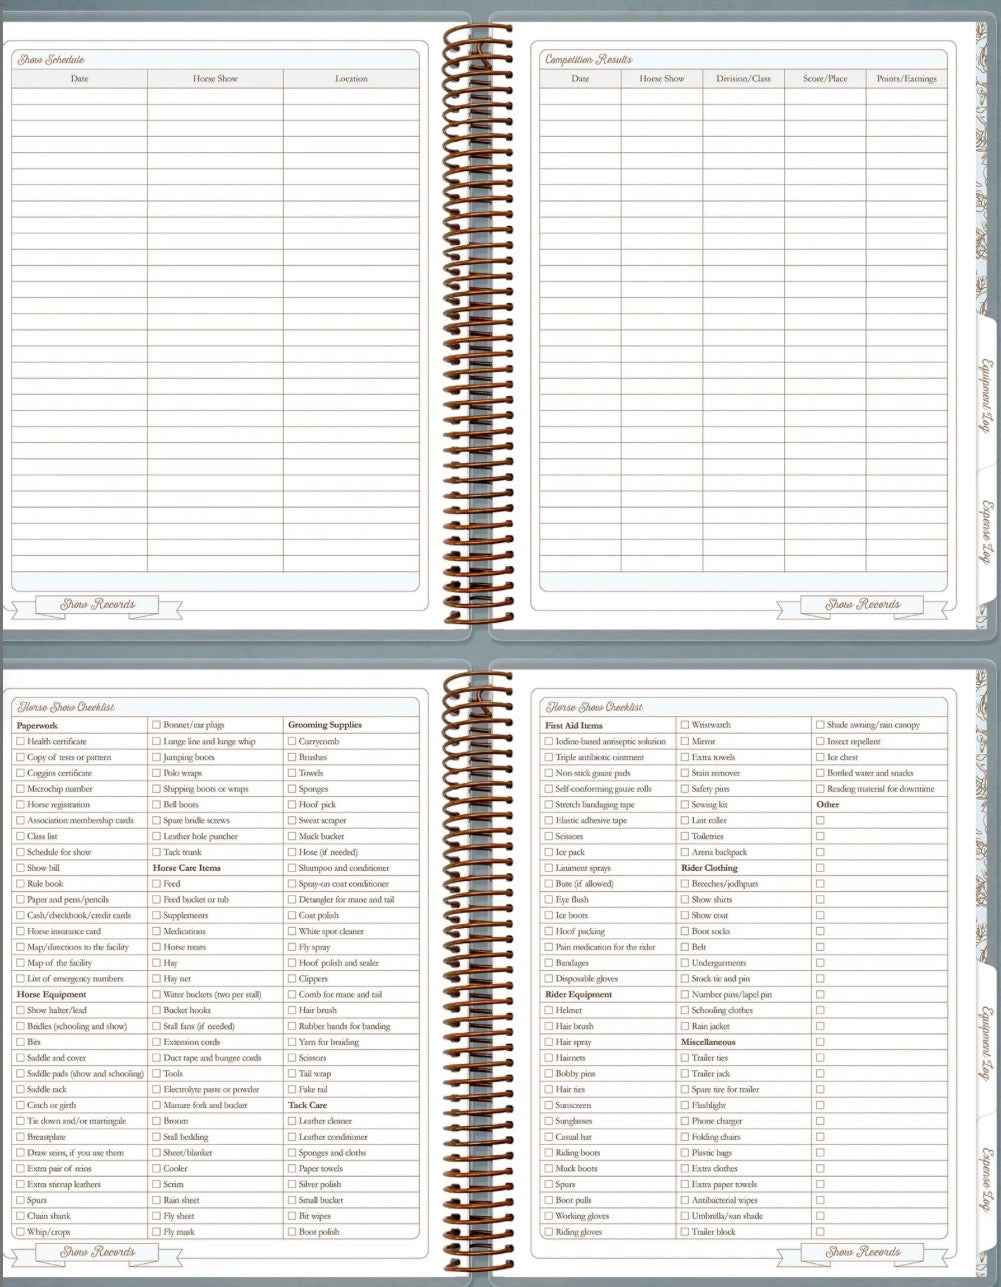This screenshot has height=1287, width=1001.
Task: Select the Horse Care Items heading
Action: pyautogui.click(x=187, y=868)
